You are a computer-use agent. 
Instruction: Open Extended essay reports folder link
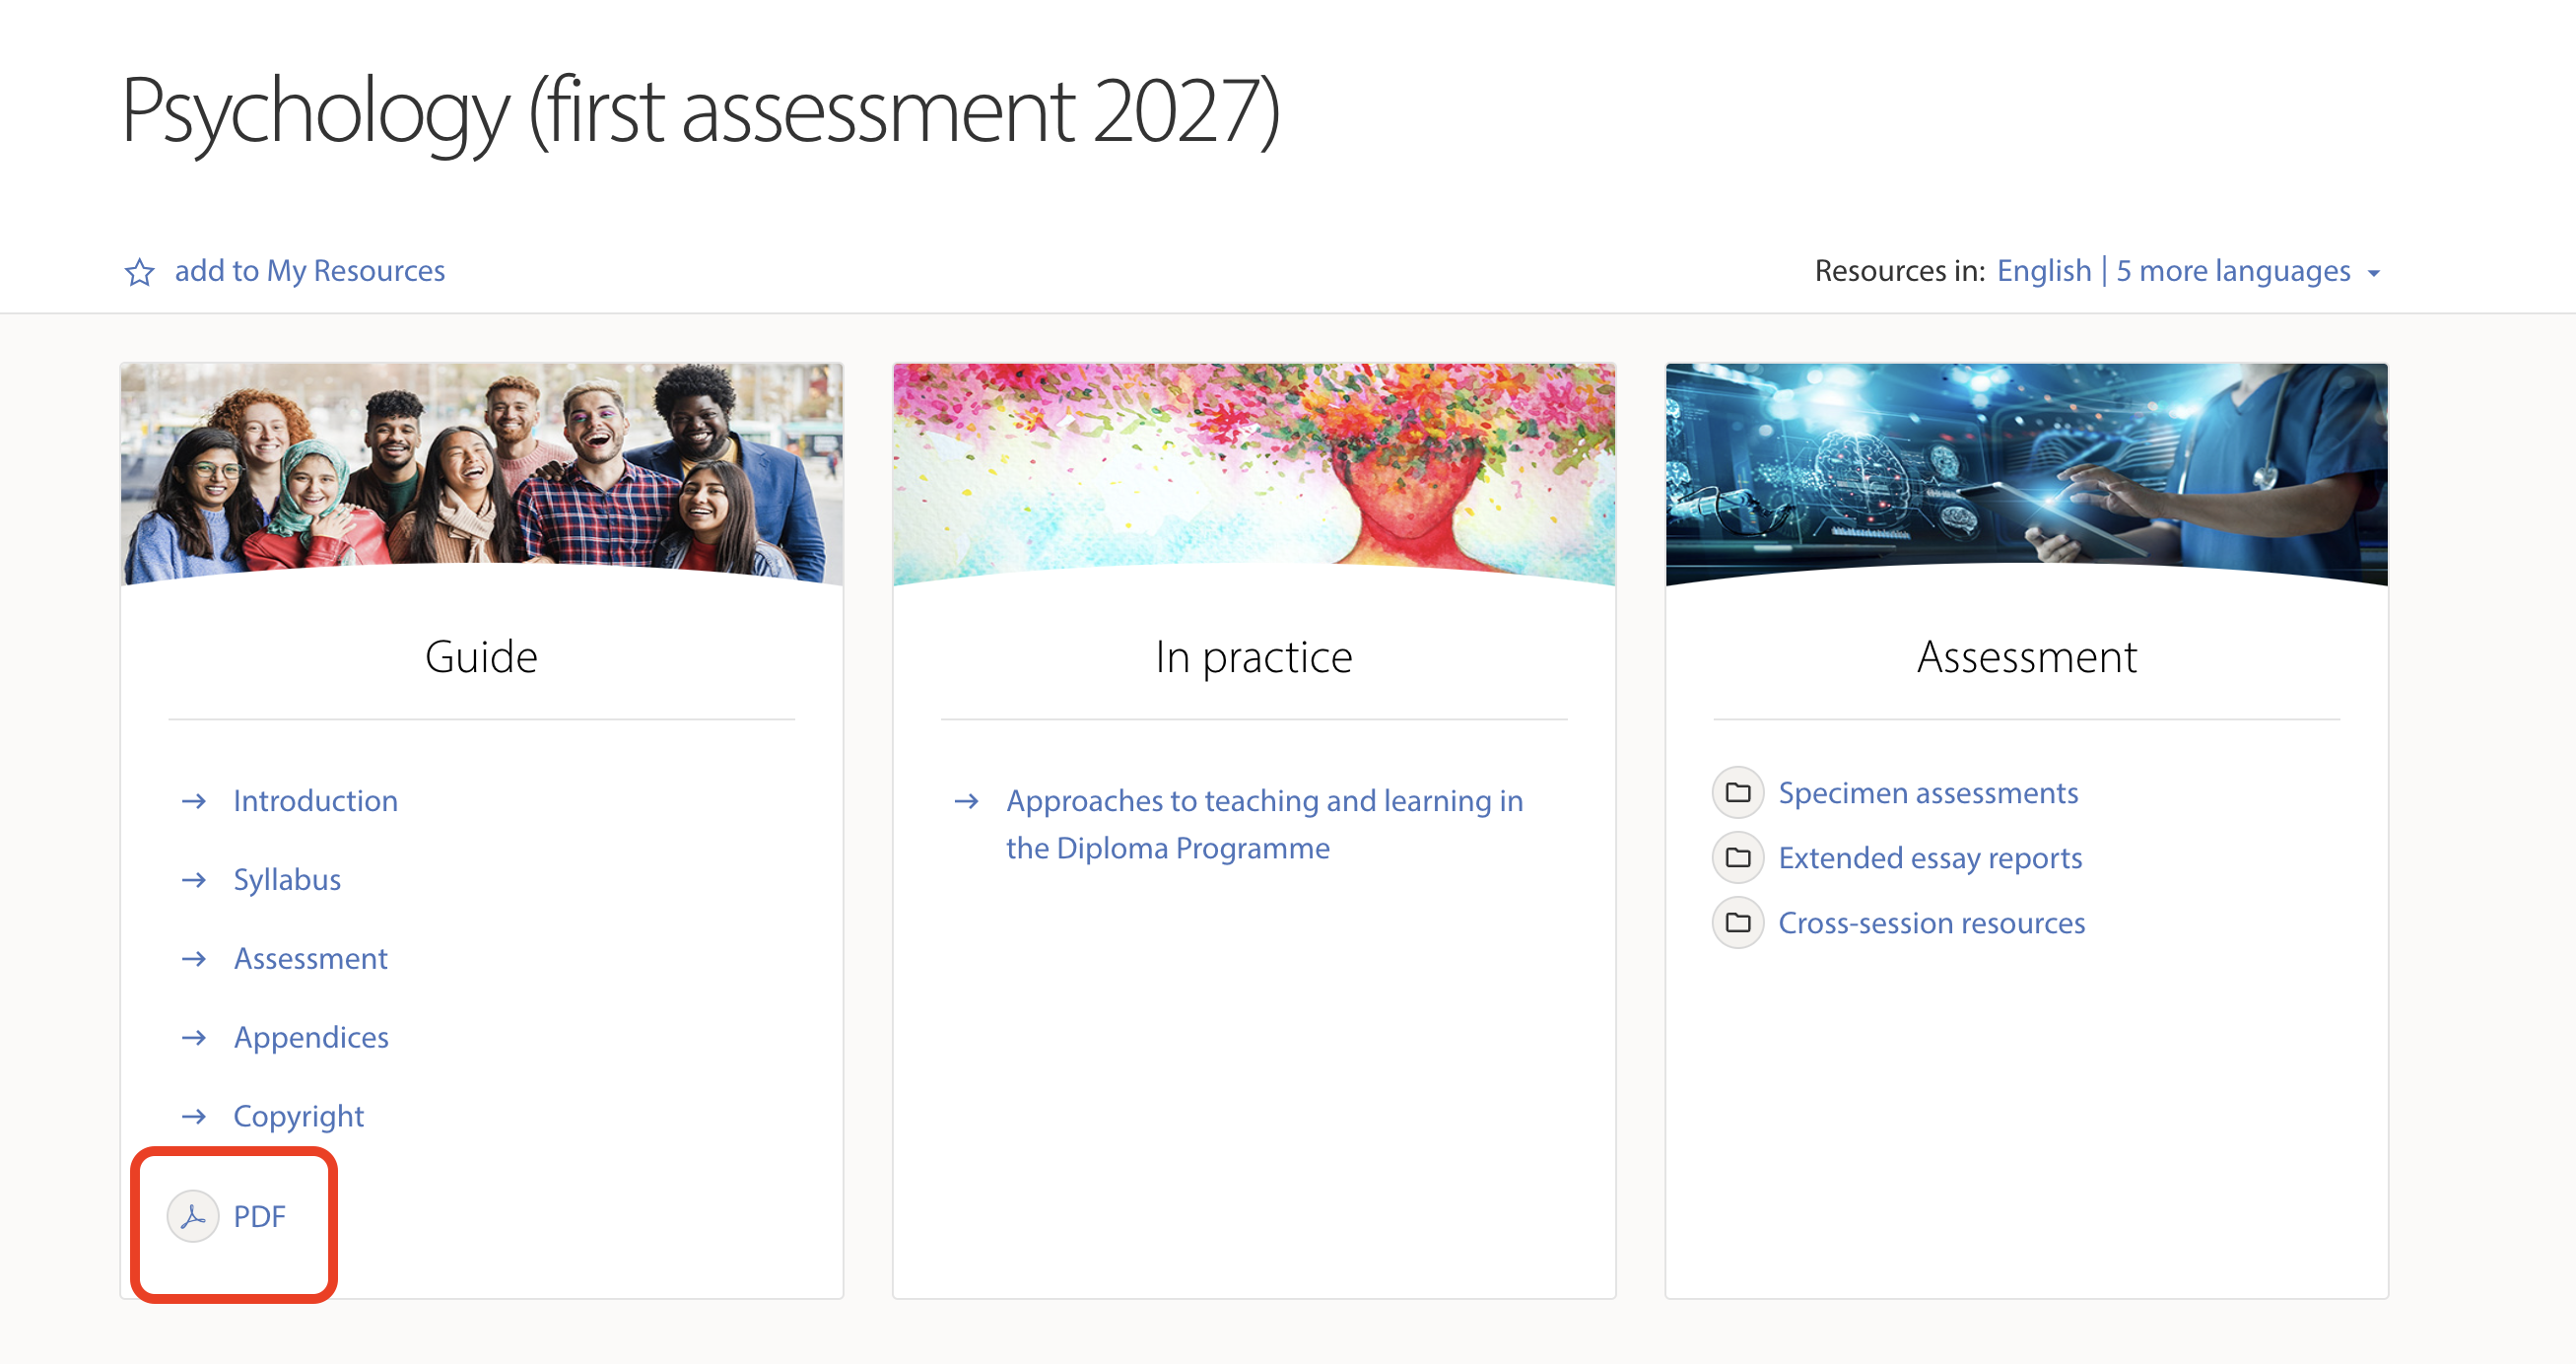(1929, 858)
